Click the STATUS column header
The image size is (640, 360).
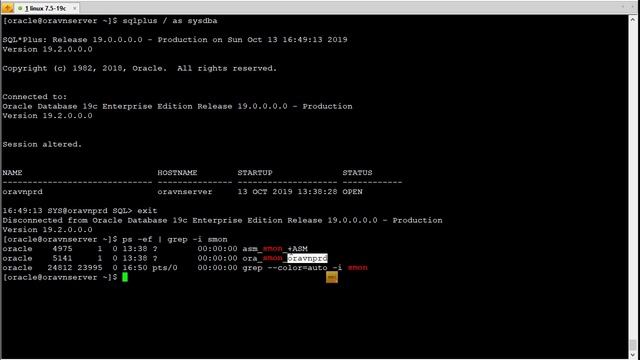[x=357, y=173]
